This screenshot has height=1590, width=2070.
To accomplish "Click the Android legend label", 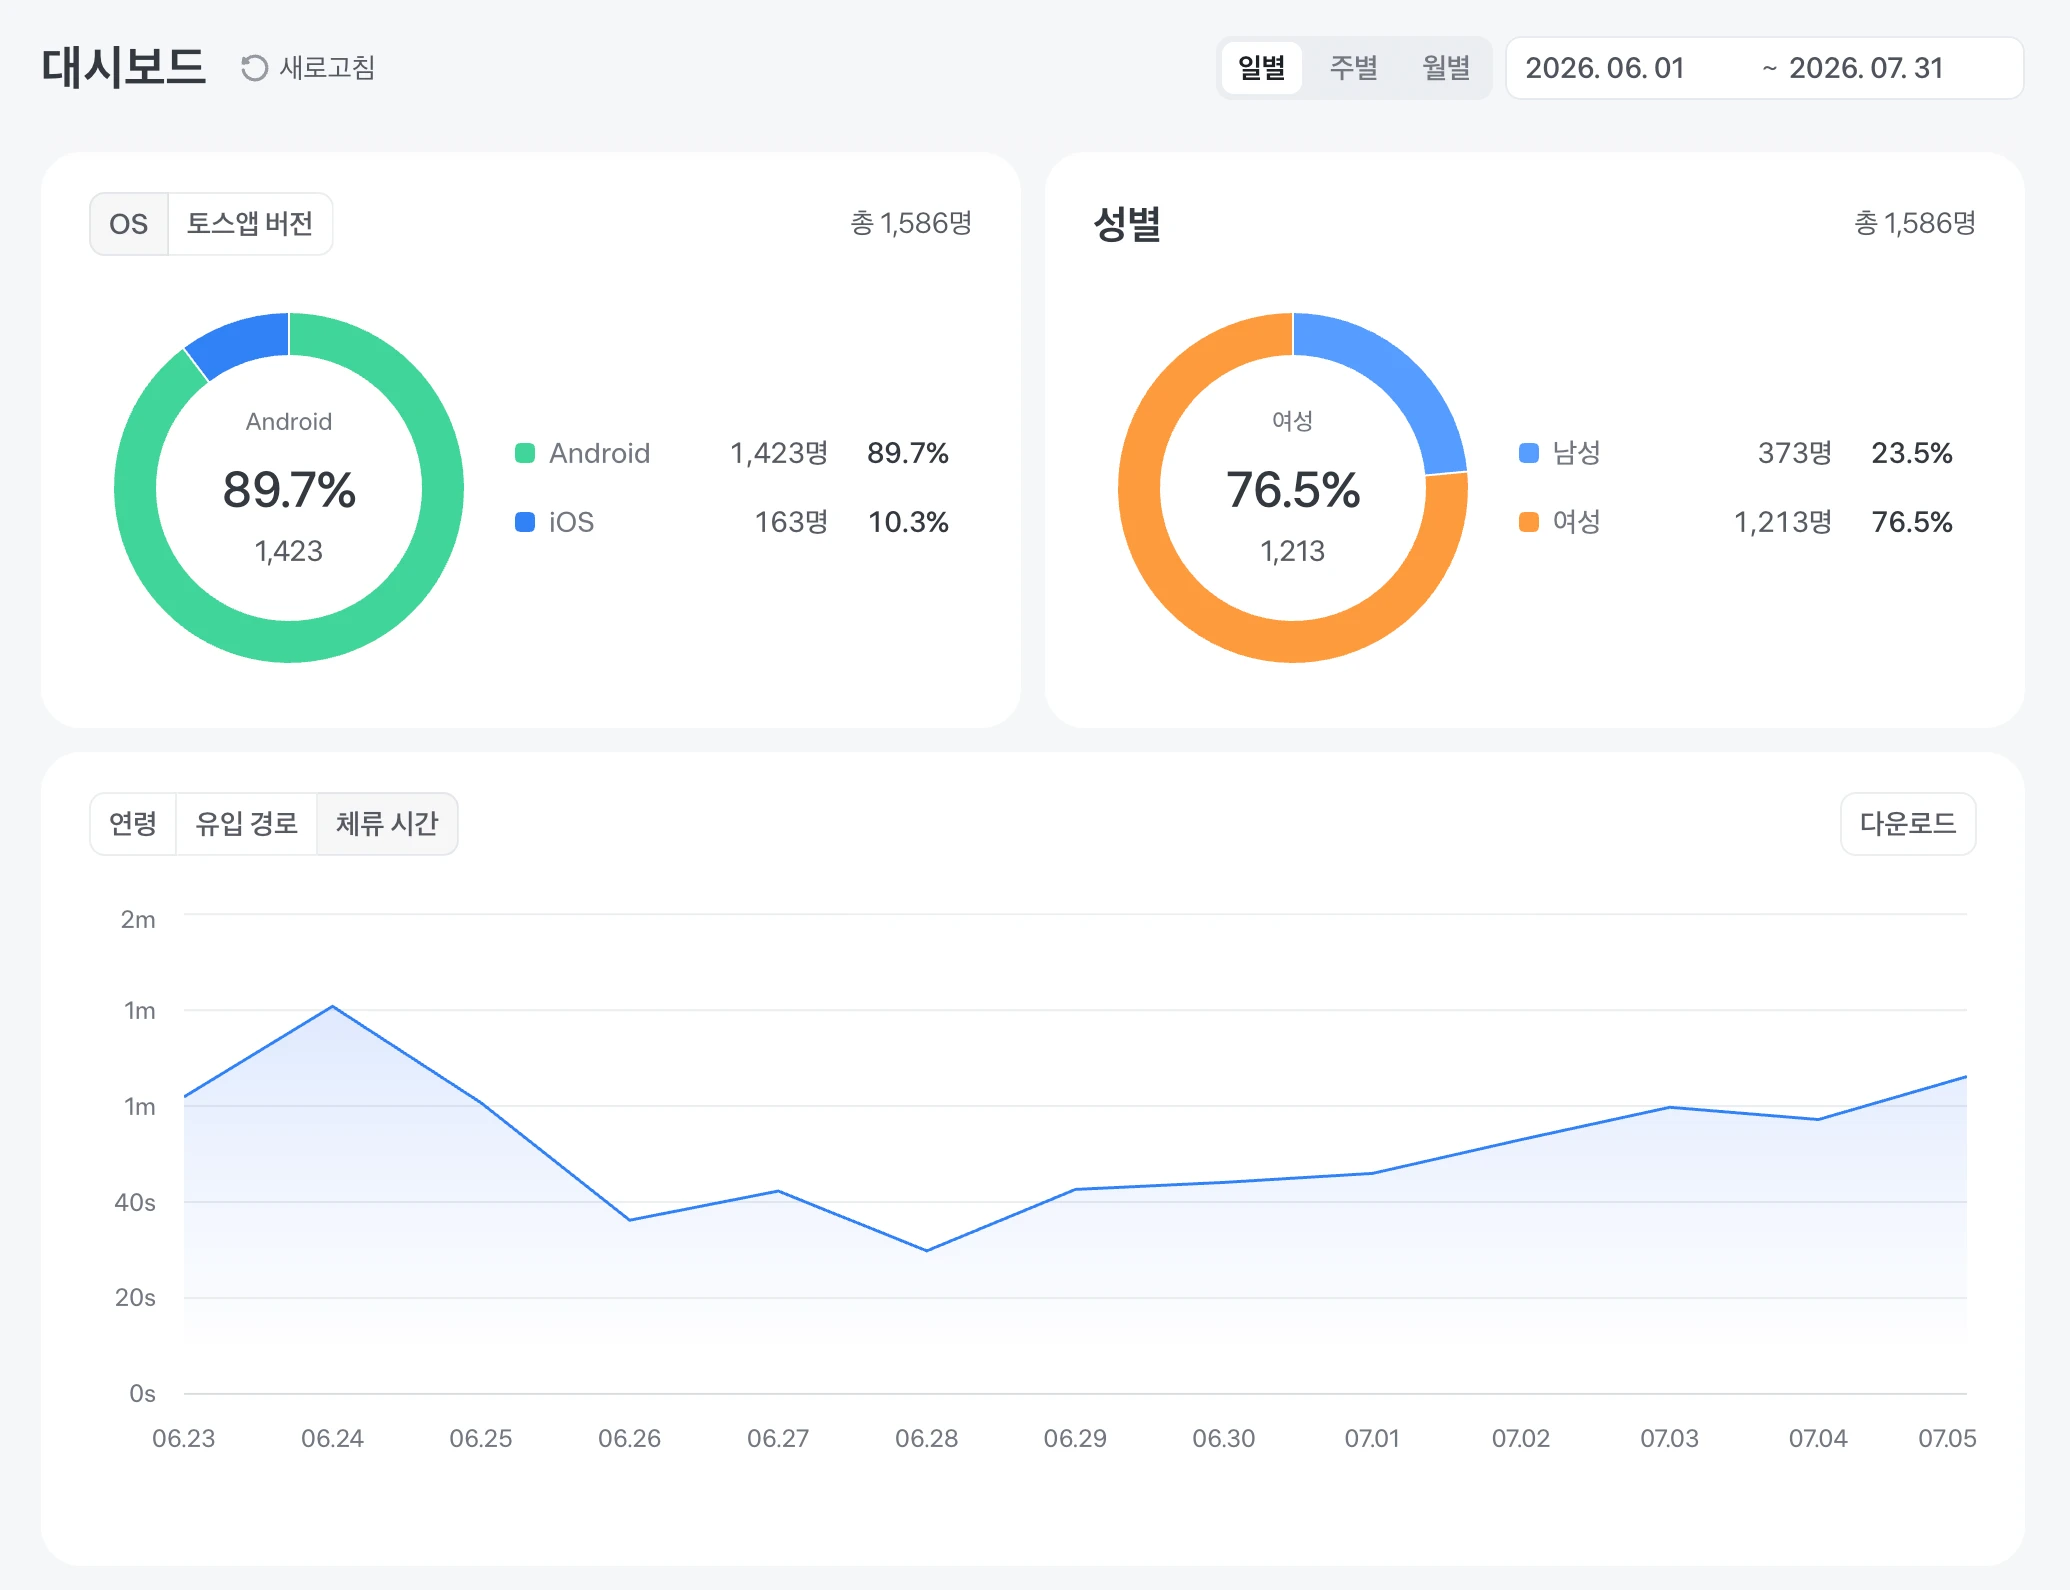I will tap(600, 453).
